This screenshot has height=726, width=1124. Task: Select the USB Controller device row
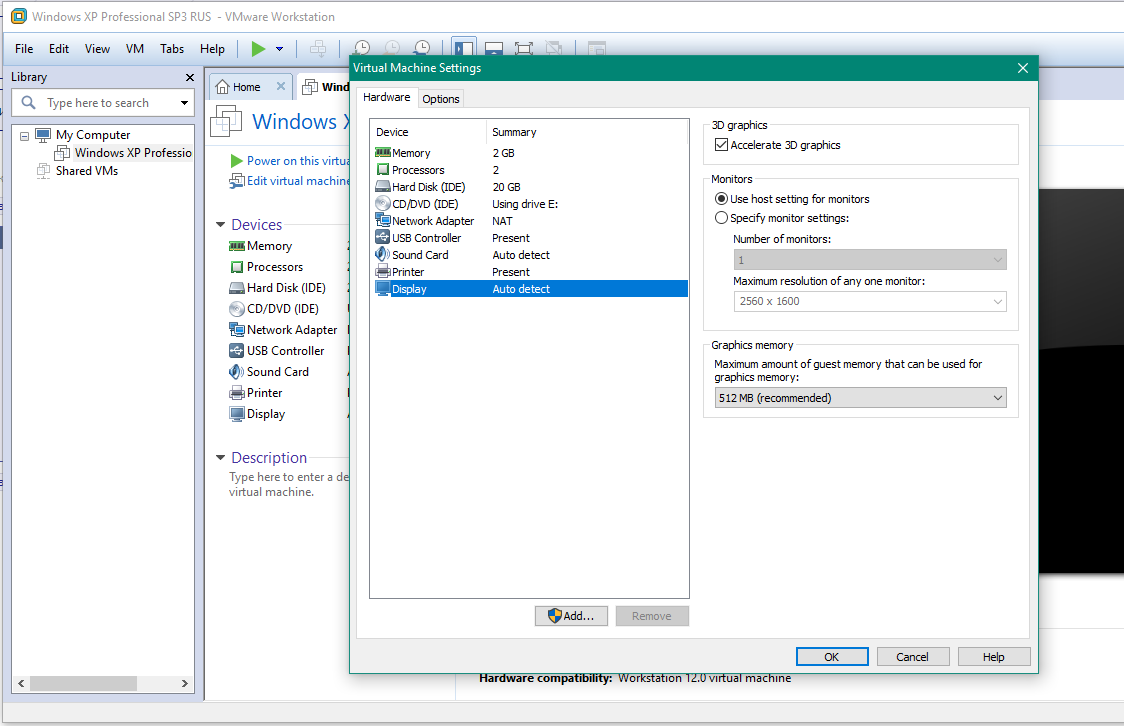[426, 238]
